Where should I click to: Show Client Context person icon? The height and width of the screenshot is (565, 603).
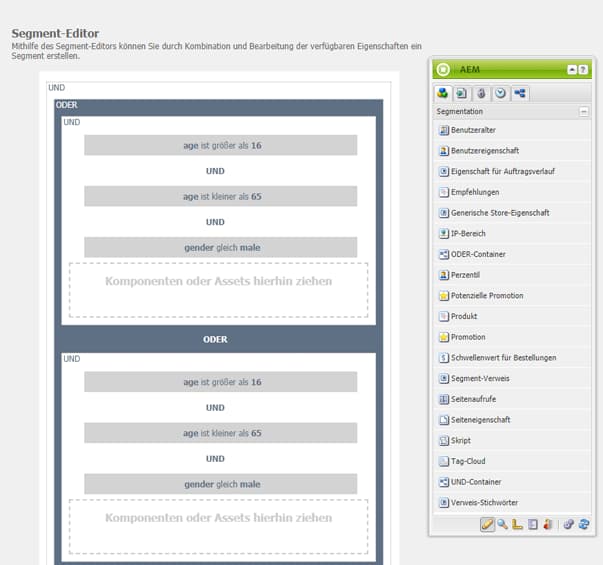(548, 525)
